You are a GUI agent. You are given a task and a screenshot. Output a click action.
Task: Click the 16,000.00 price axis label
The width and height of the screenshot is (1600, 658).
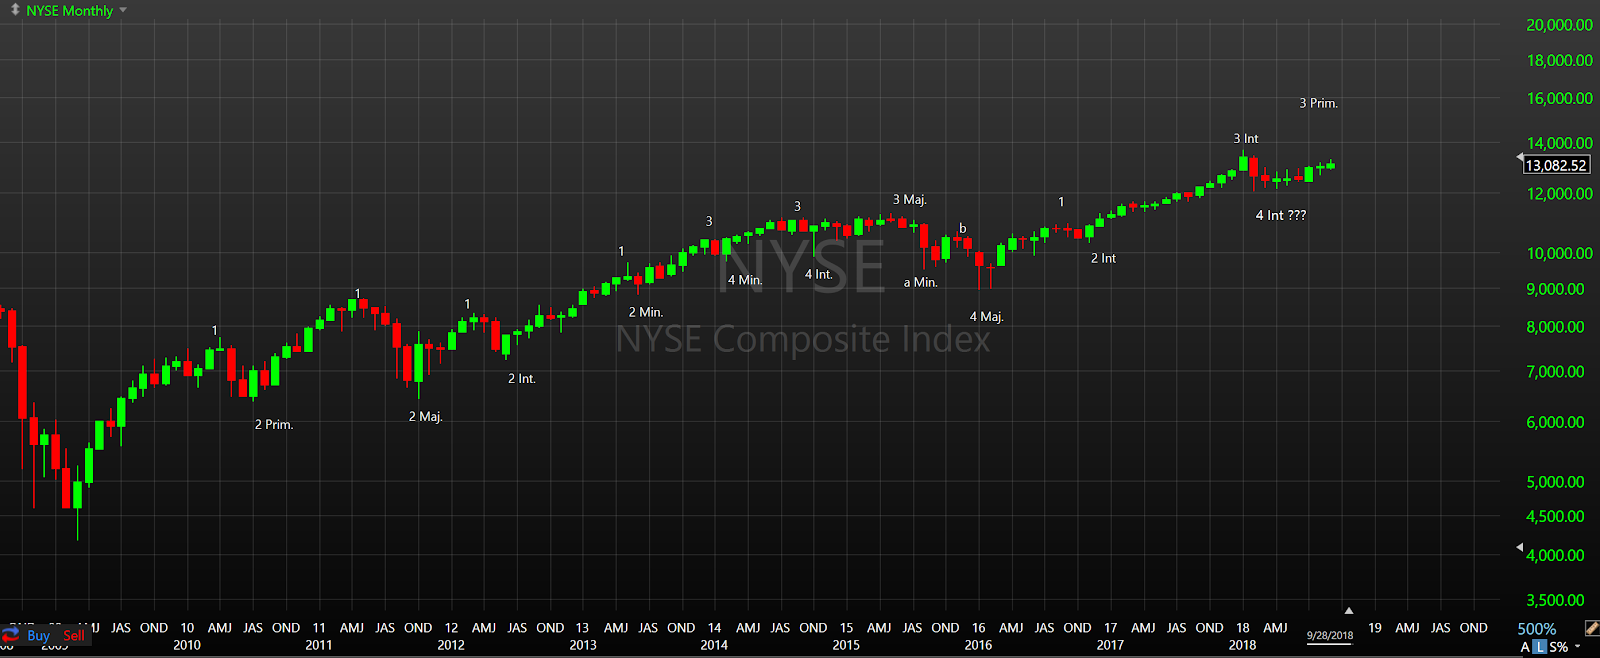coord(1559,98)
